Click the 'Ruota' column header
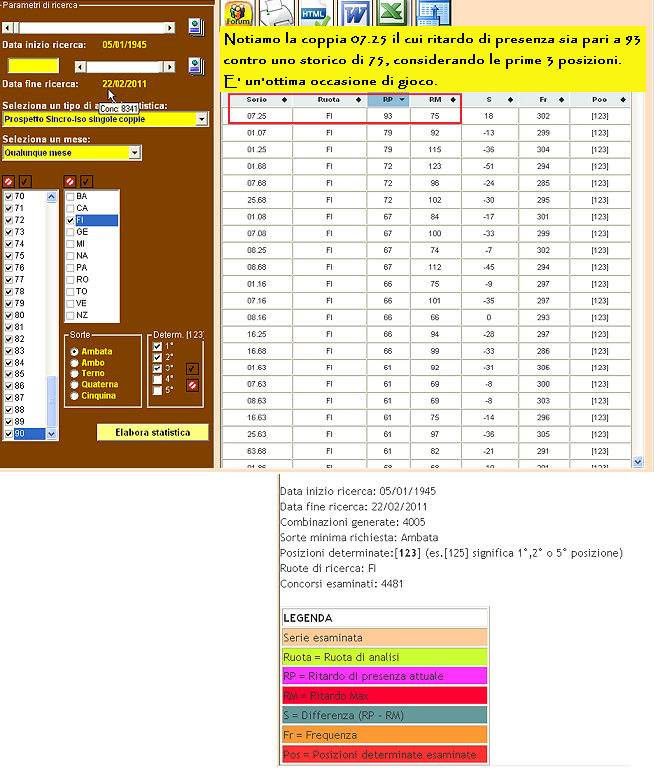654x769 pixels. click(x=329, y=100)
